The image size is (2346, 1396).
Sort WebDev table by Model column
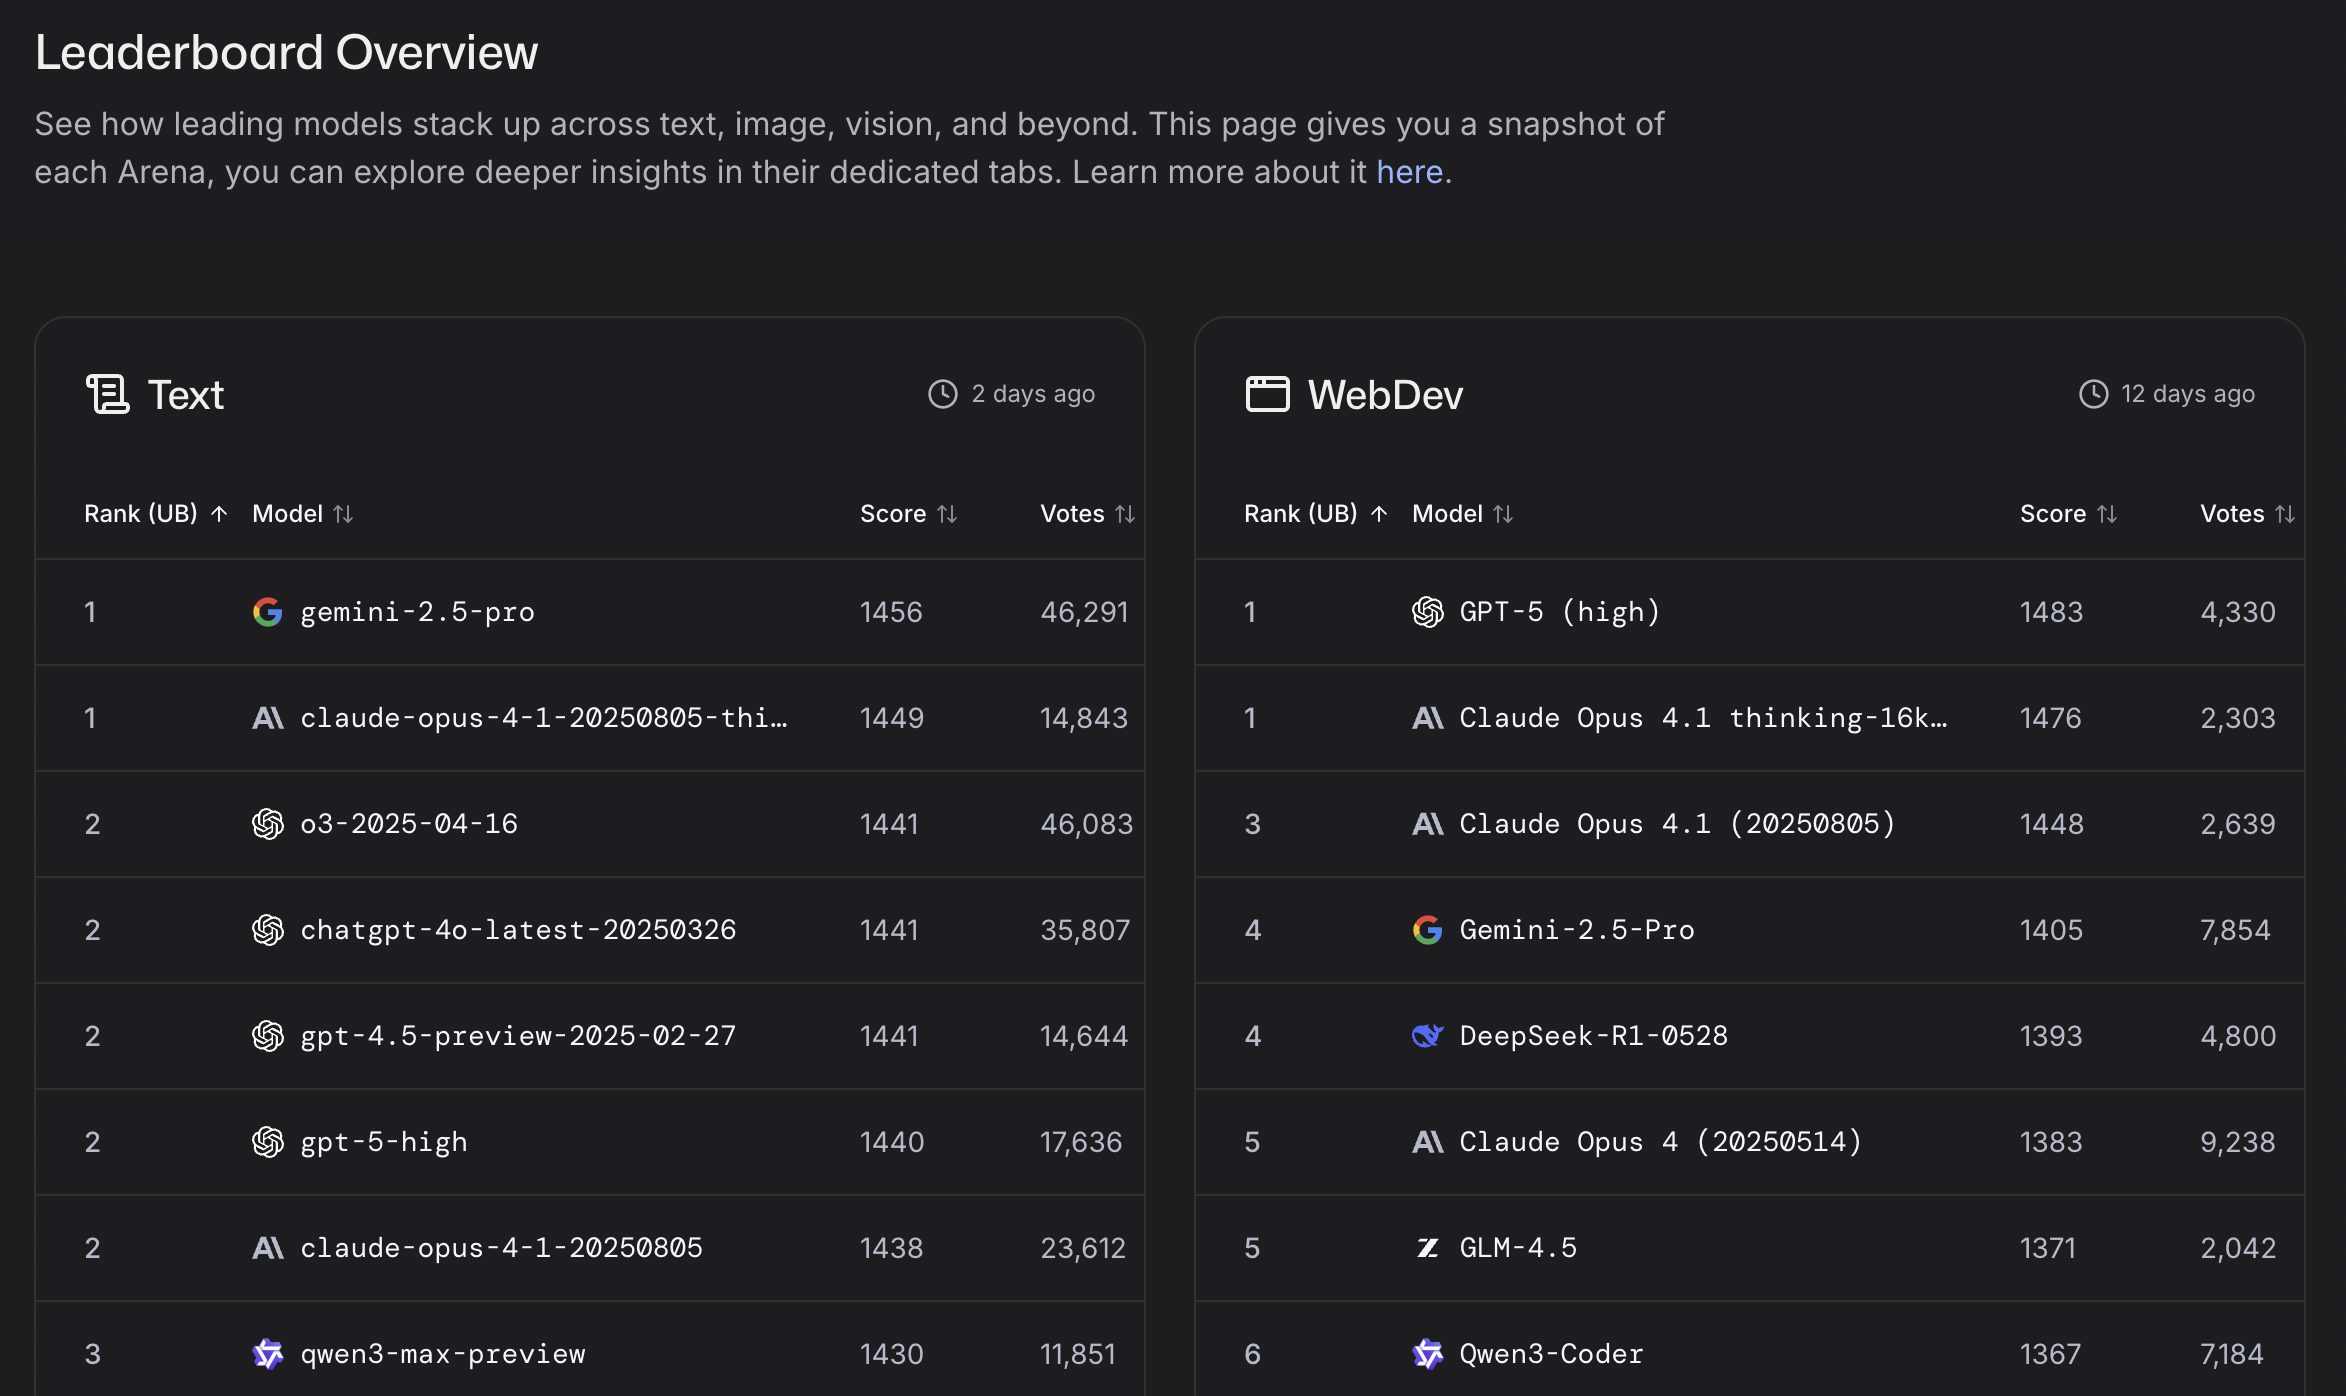click(1462, 514)
